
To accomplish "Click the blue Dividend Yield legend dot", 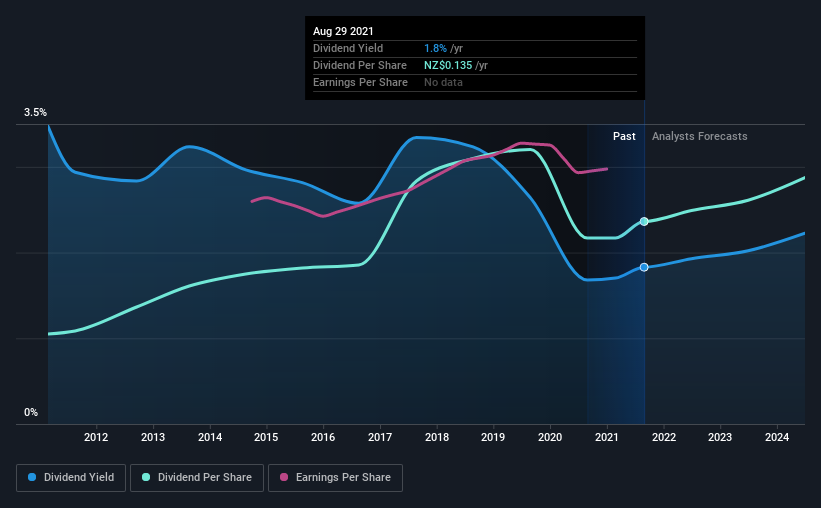I will [x=32, y=477].
